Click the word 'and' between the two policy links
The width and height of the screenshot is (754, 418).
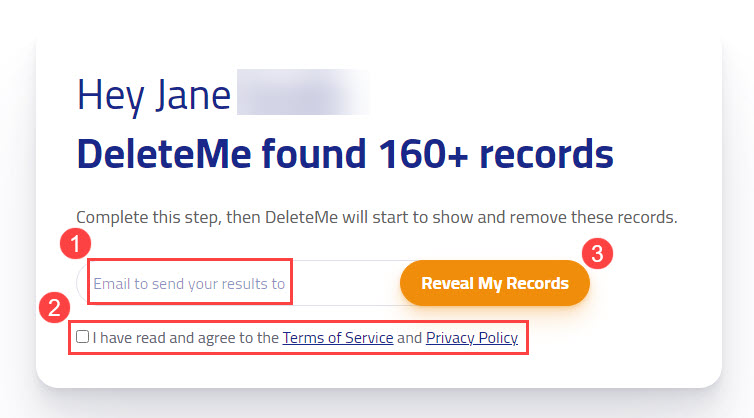[x=409, y=338]
